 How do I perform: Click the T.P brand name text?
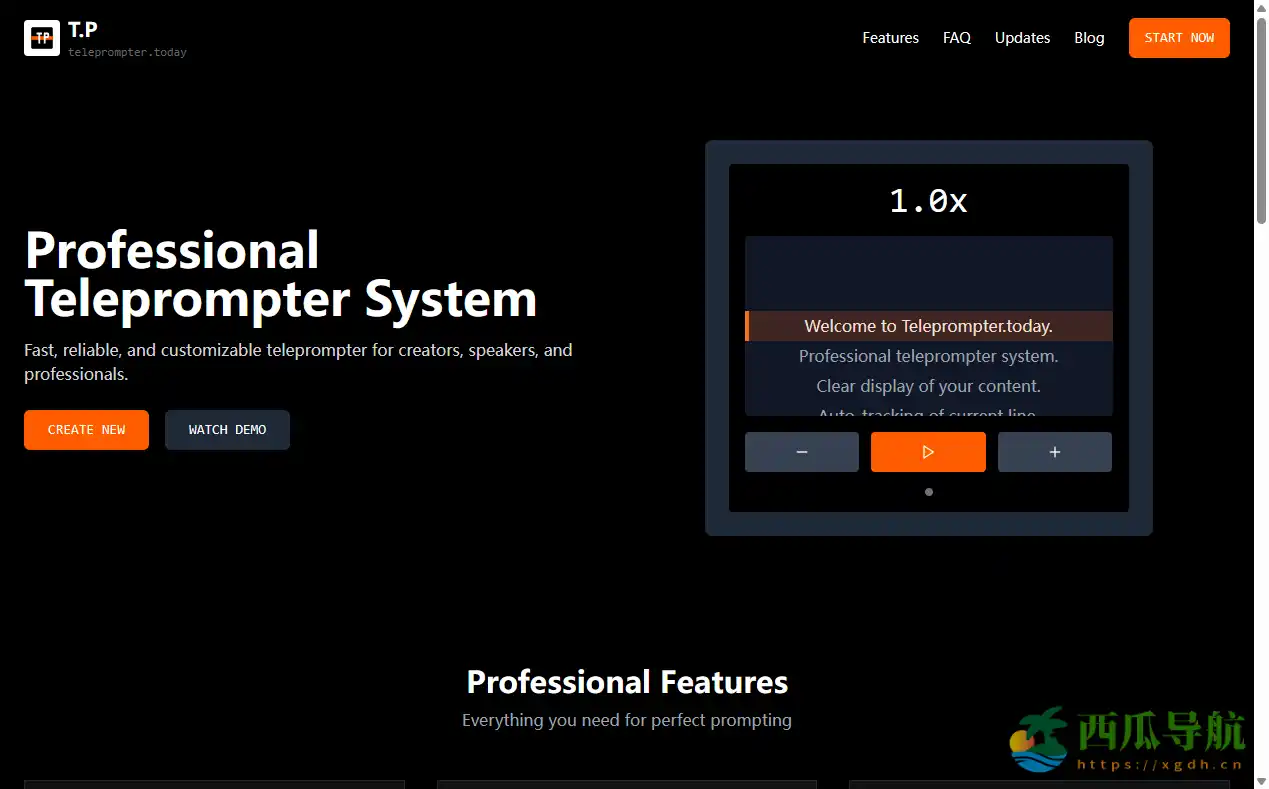83,30
